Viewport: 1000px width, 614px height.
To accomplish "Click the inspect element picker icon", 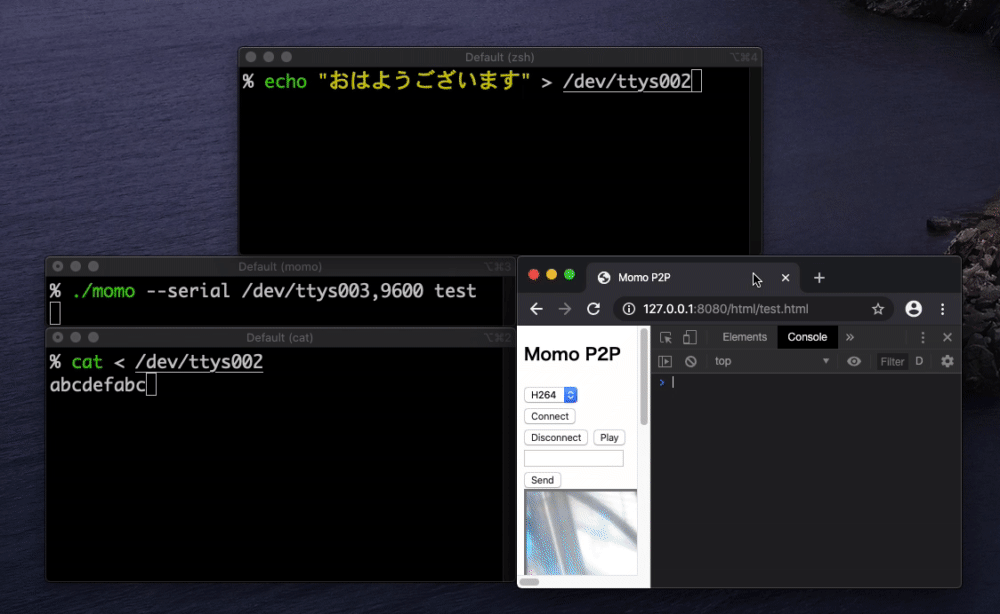I will [666, 337].
